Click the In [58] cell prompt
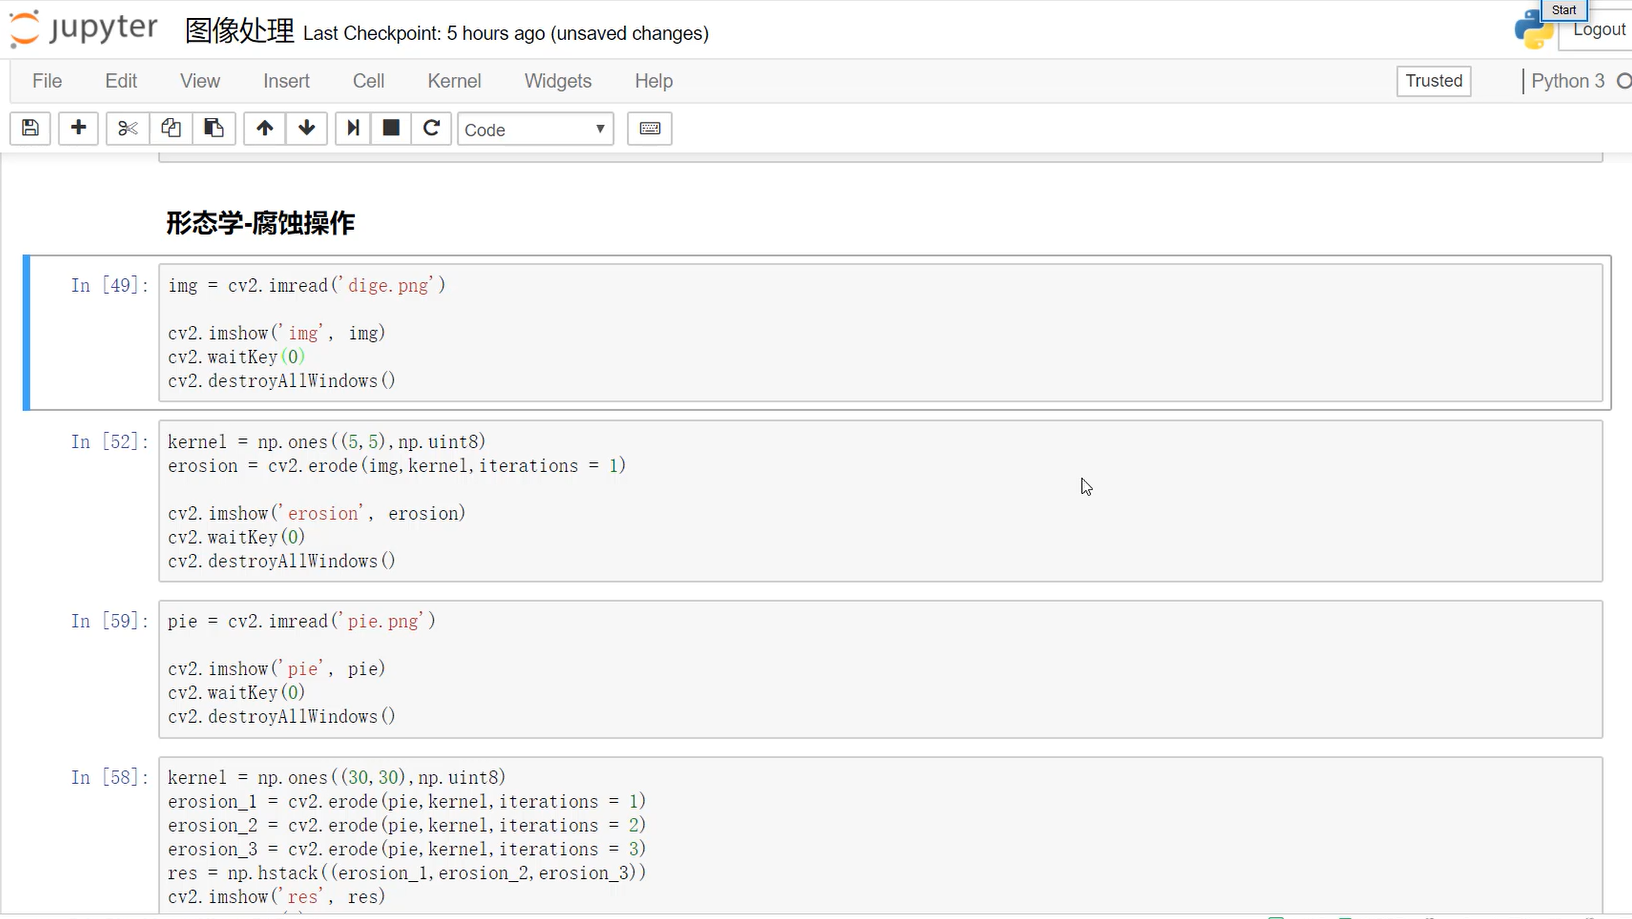This screenshot has height=919, width=1632. coord(109,777)
